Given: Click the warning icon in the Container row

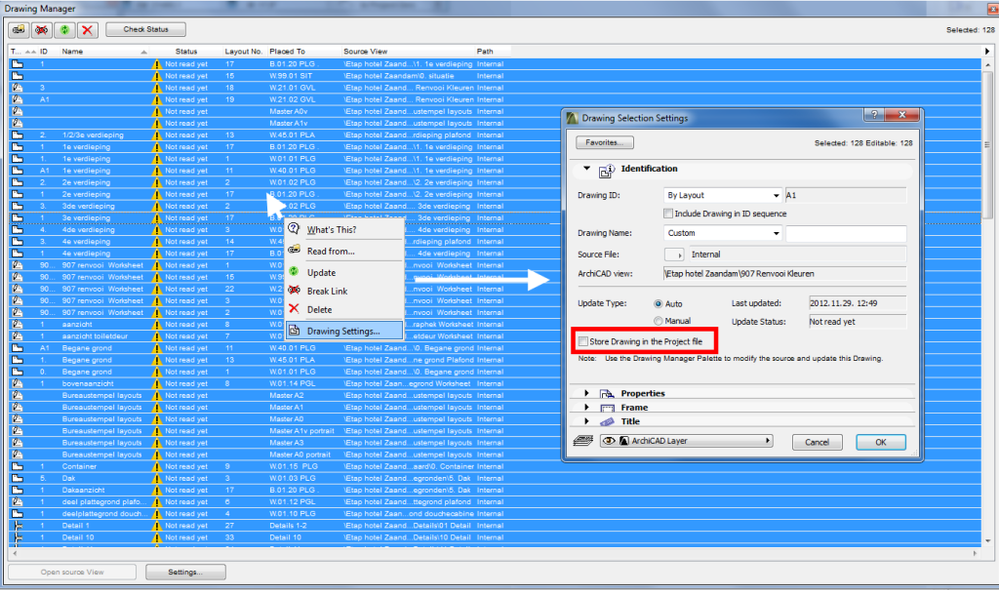Looking at the screenshot, I should coord(157,466).
